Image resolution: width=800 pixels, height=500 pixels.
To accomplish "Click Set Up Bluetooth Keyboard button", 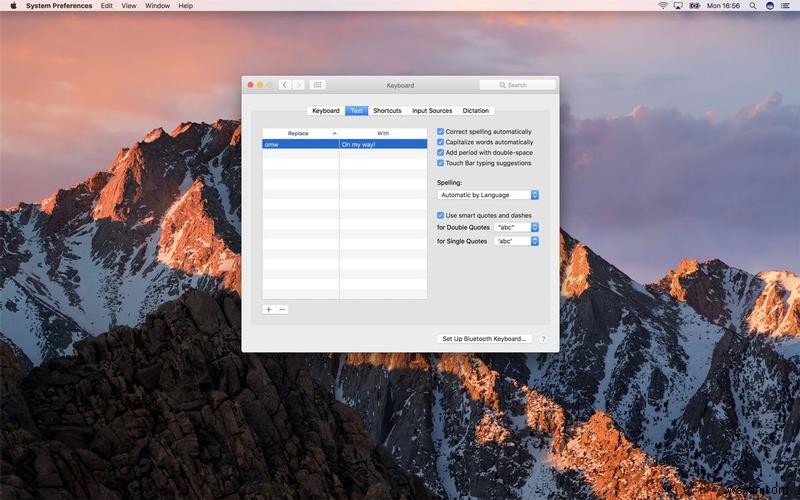I will 484,339.
